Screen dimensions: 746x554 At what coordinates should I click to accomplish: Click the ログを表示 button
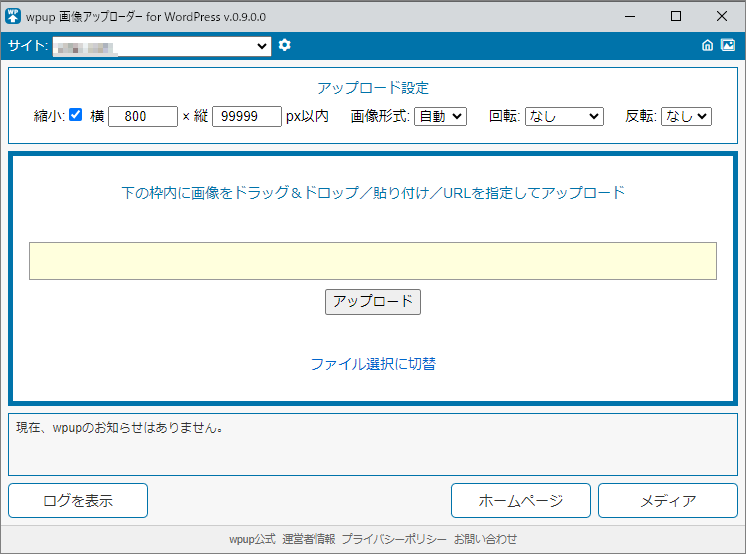click(x=78, y=500)
